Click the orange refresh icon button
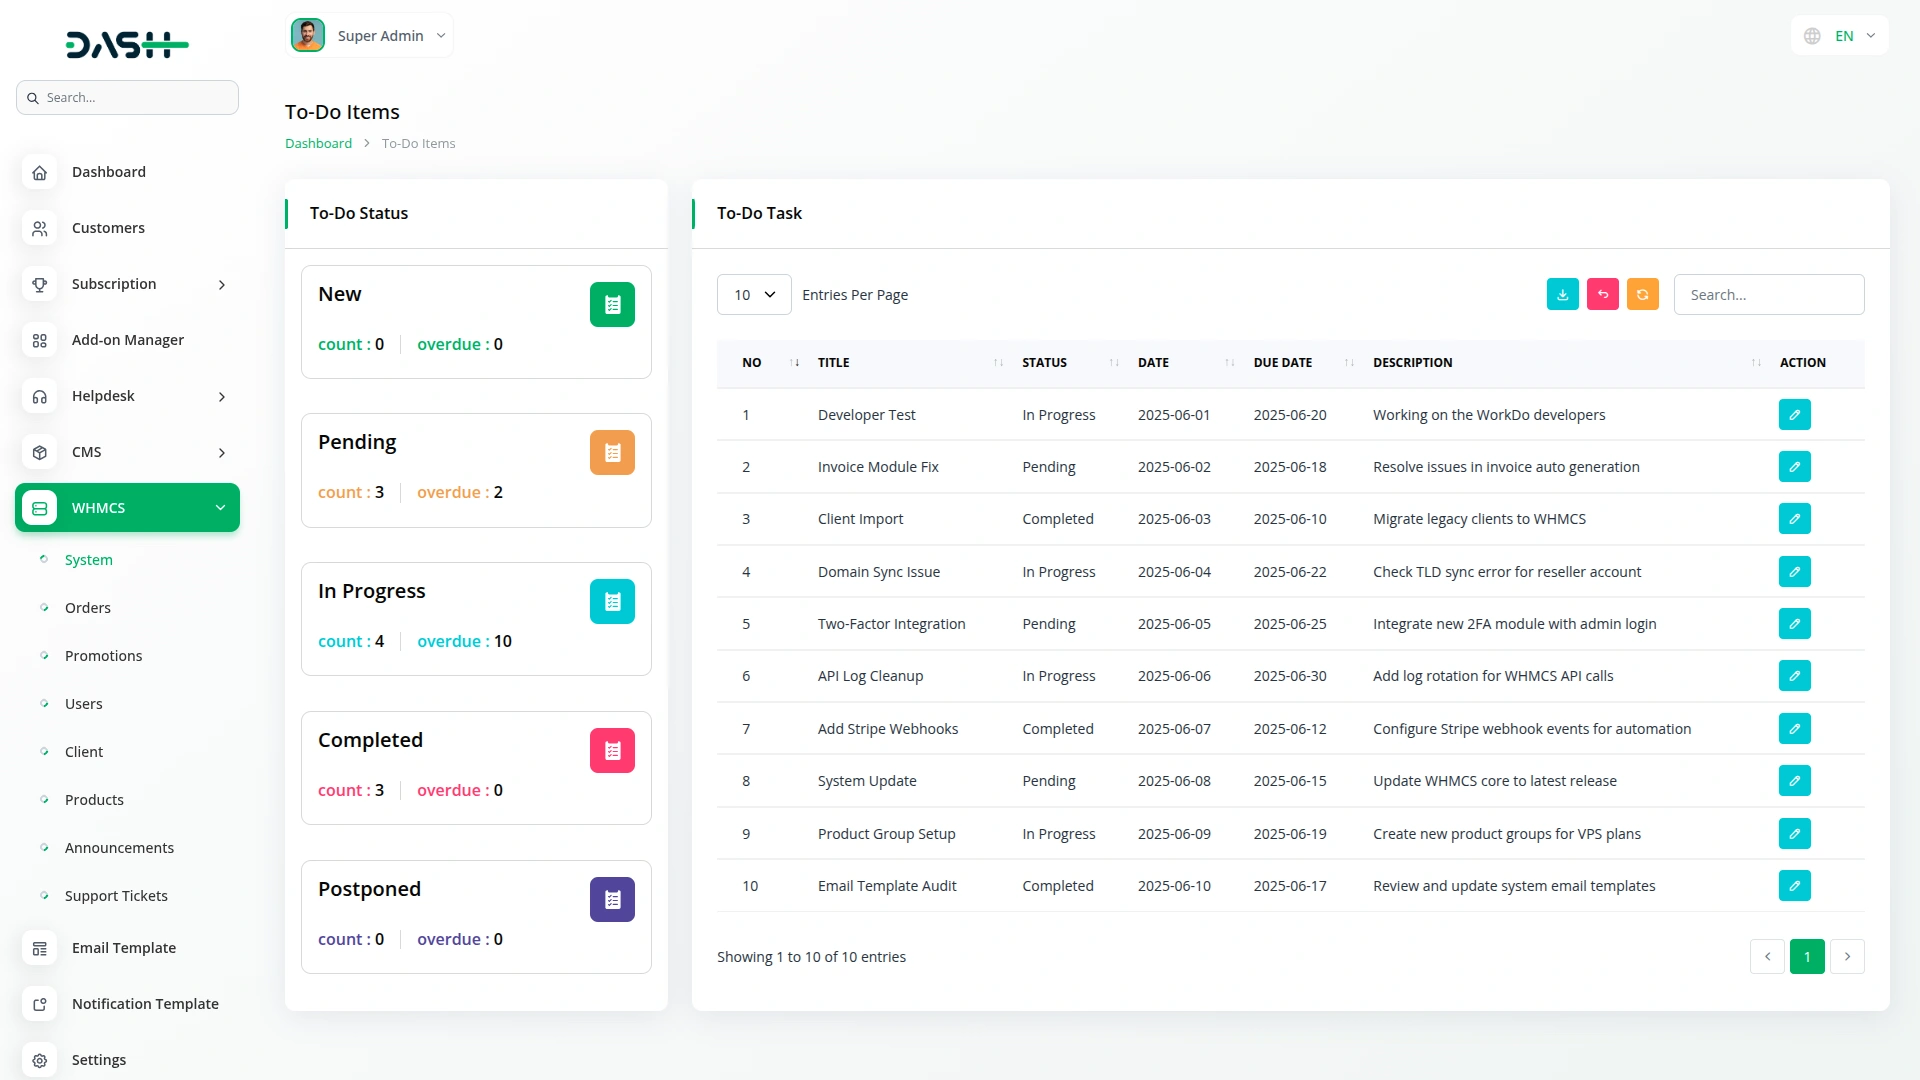 coord(1642,294)
